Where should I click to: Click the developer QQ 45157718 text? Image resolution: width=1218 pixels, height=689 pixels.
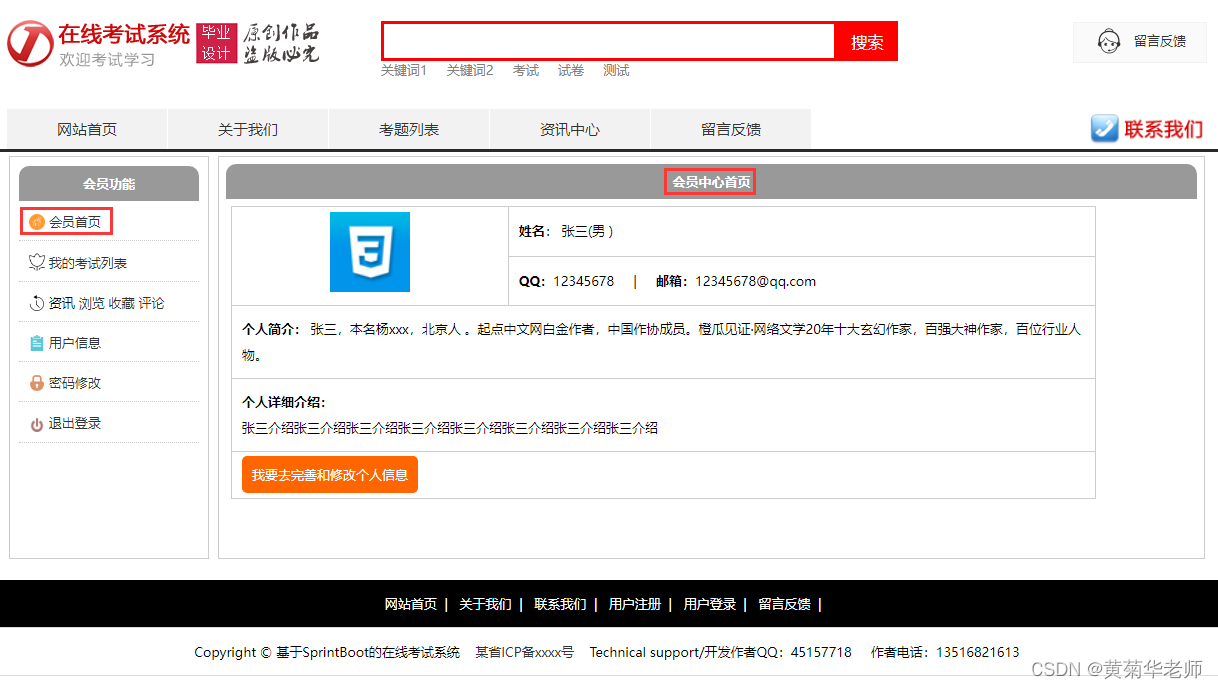[821, 652]
